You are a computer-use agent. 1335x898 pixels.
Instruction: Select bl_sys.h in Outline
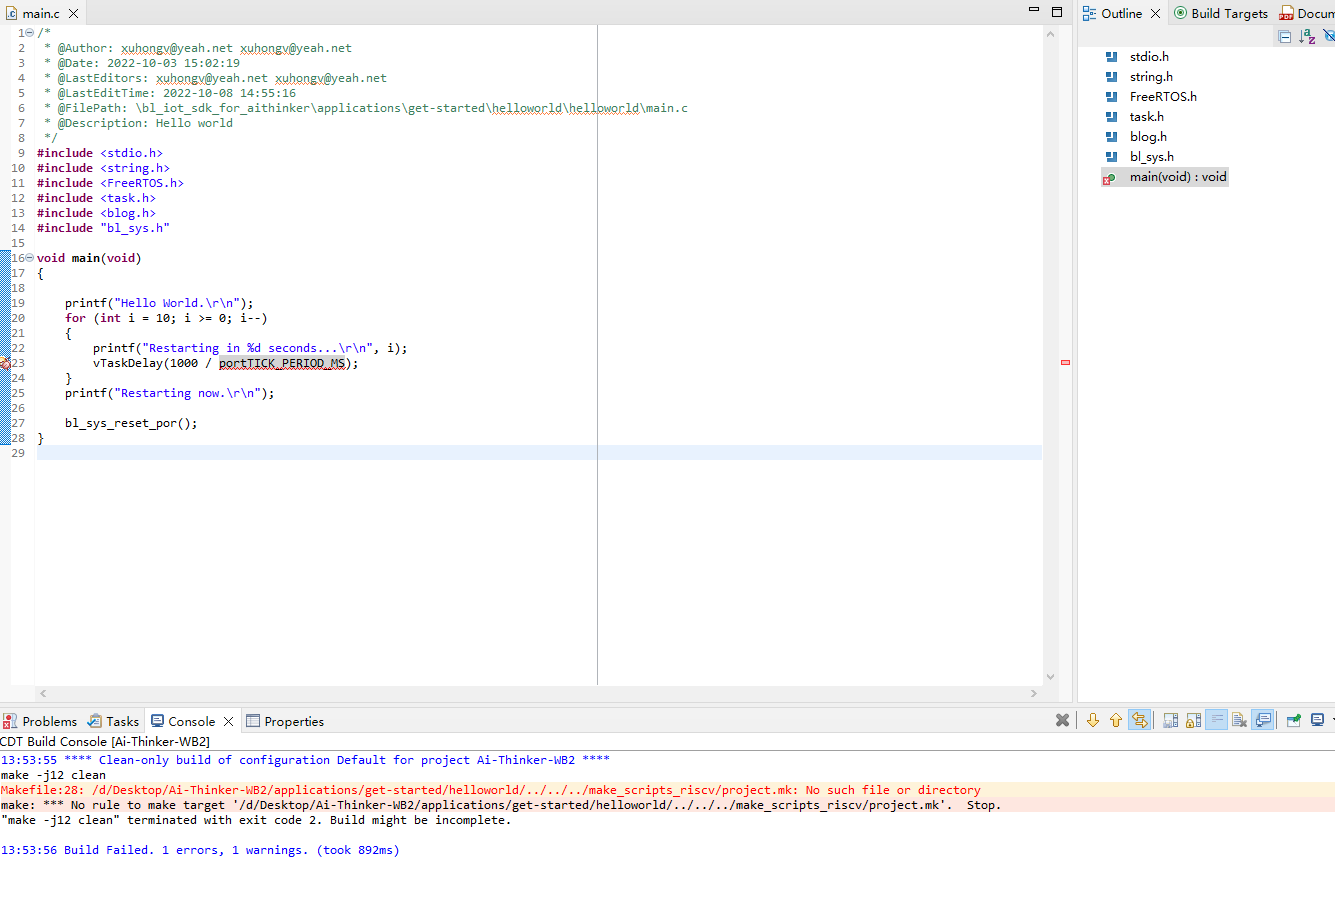point(1152,157)
